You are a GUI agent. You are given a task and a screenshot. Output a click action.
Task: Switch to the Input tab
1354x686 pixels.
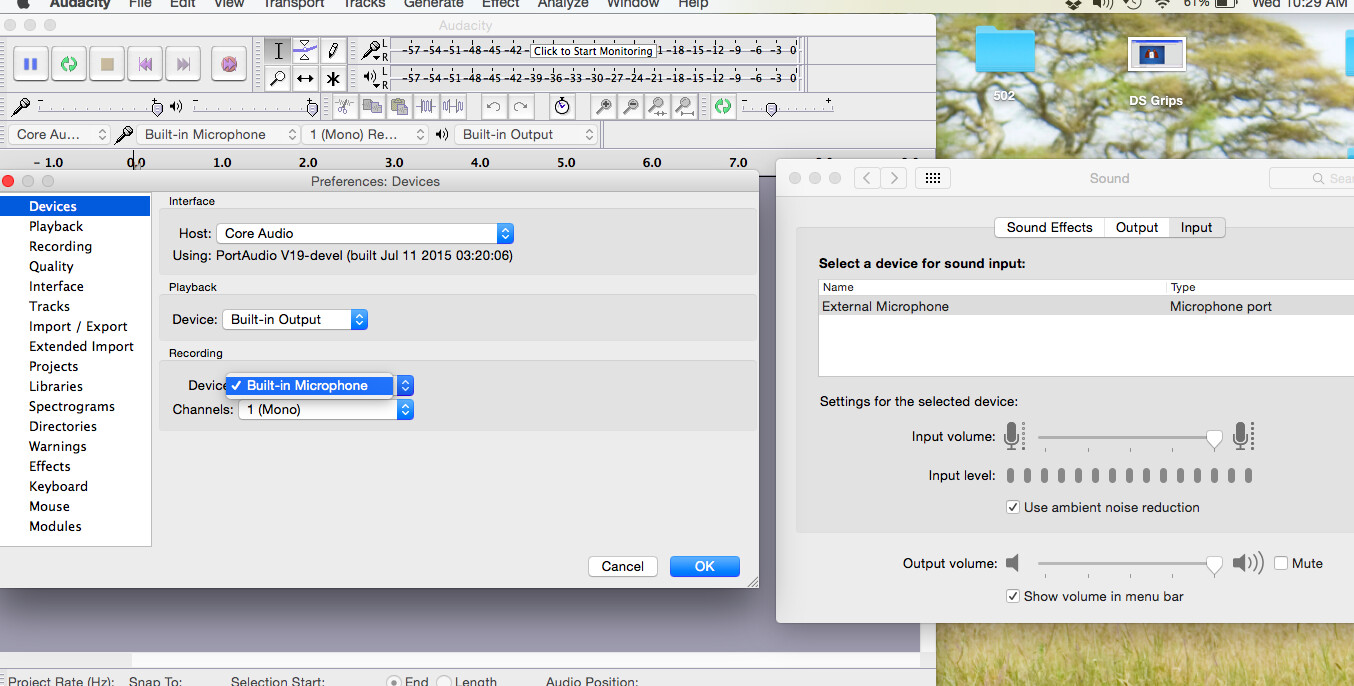(1196, 227)
